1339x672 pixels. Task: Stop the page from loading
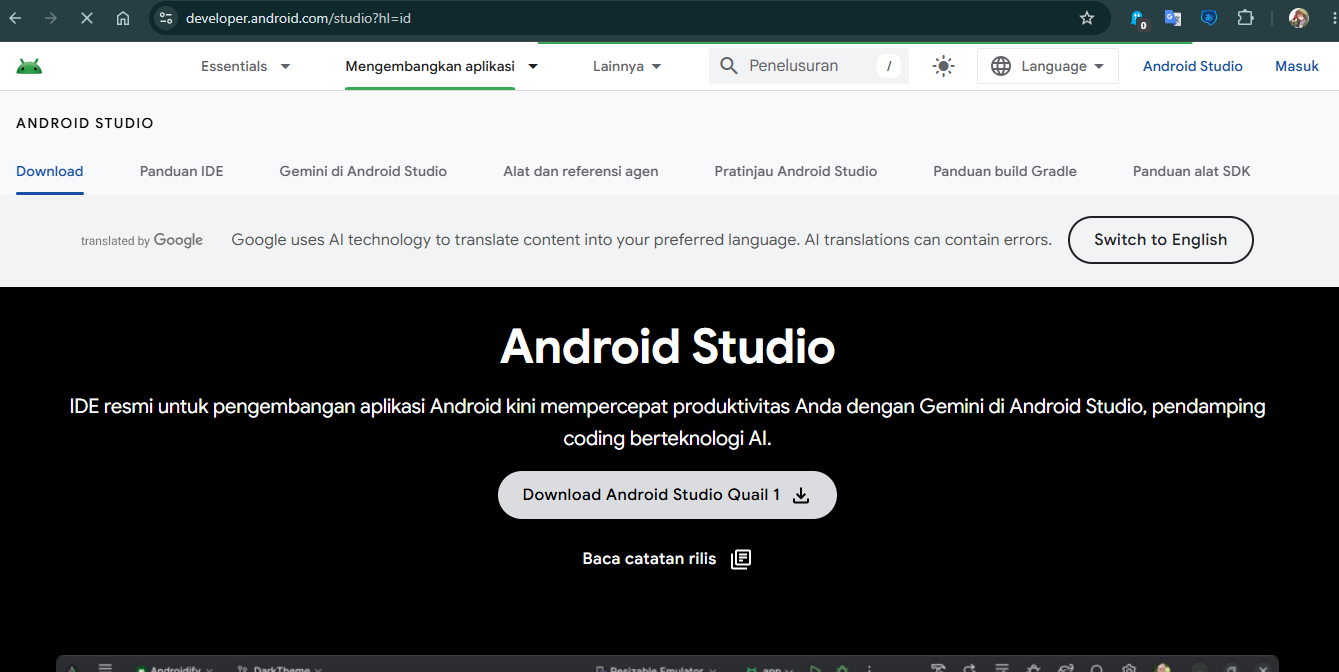(x=87, y=18)
